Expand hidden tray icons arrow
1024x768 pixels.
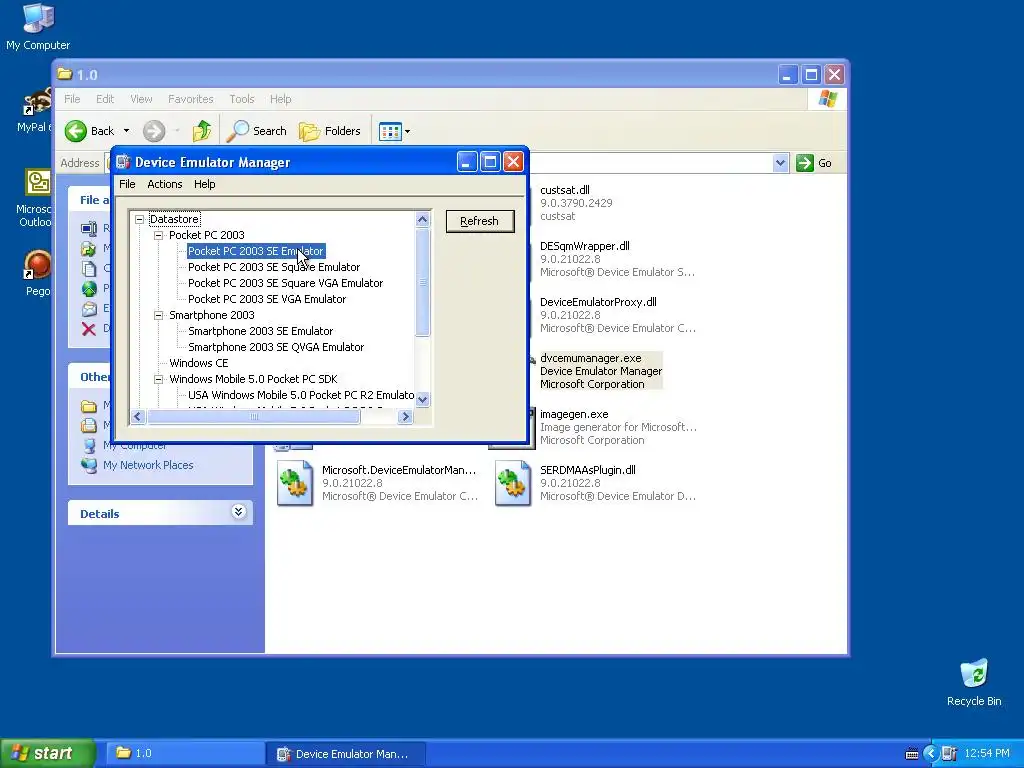click(x=931, y=754)
